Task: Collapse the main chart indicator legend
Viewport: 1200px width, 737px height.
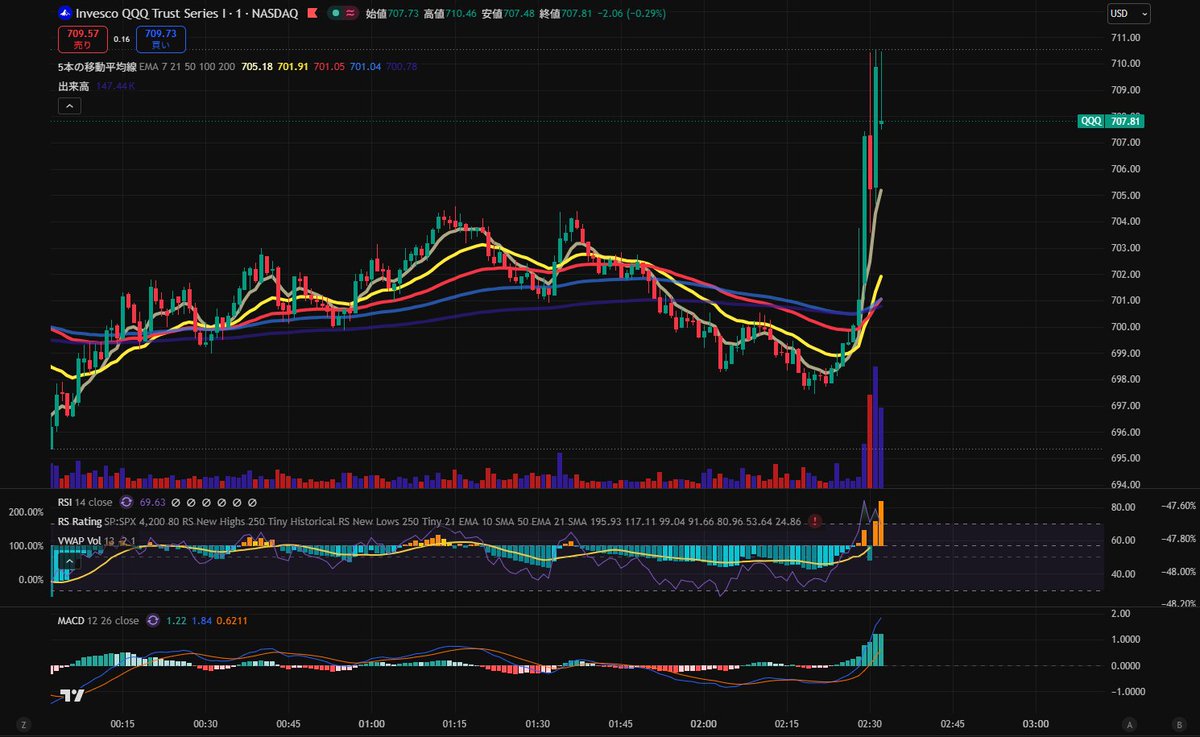Action: pyautogui.click(x=69, y=107)
